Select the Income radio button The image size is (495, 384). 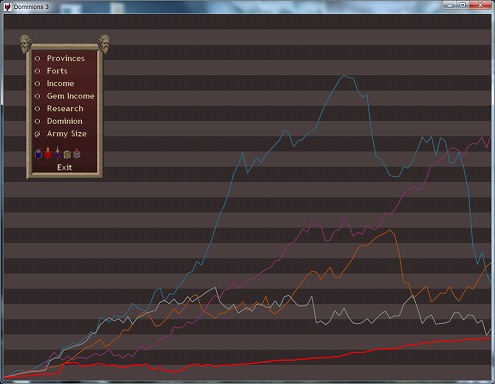37,83
